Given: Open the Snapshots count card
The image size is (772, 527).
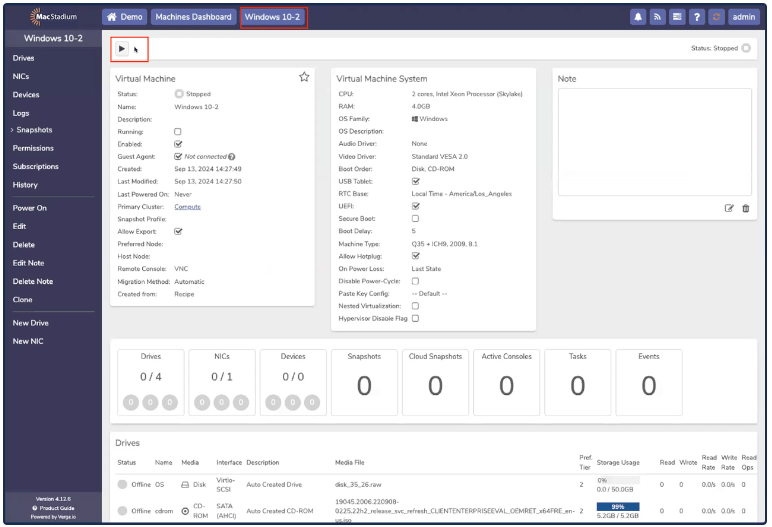Looking at the screenshot, I should pyautogui.click(x=364, y=382).
